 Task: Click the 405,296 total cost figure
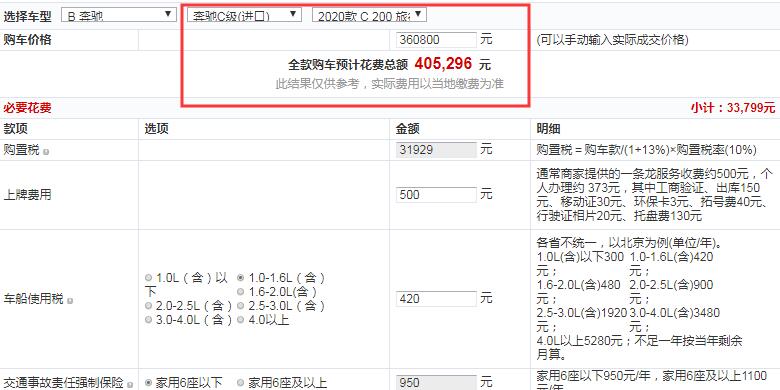pyautogui.click(x=443, y=64)
